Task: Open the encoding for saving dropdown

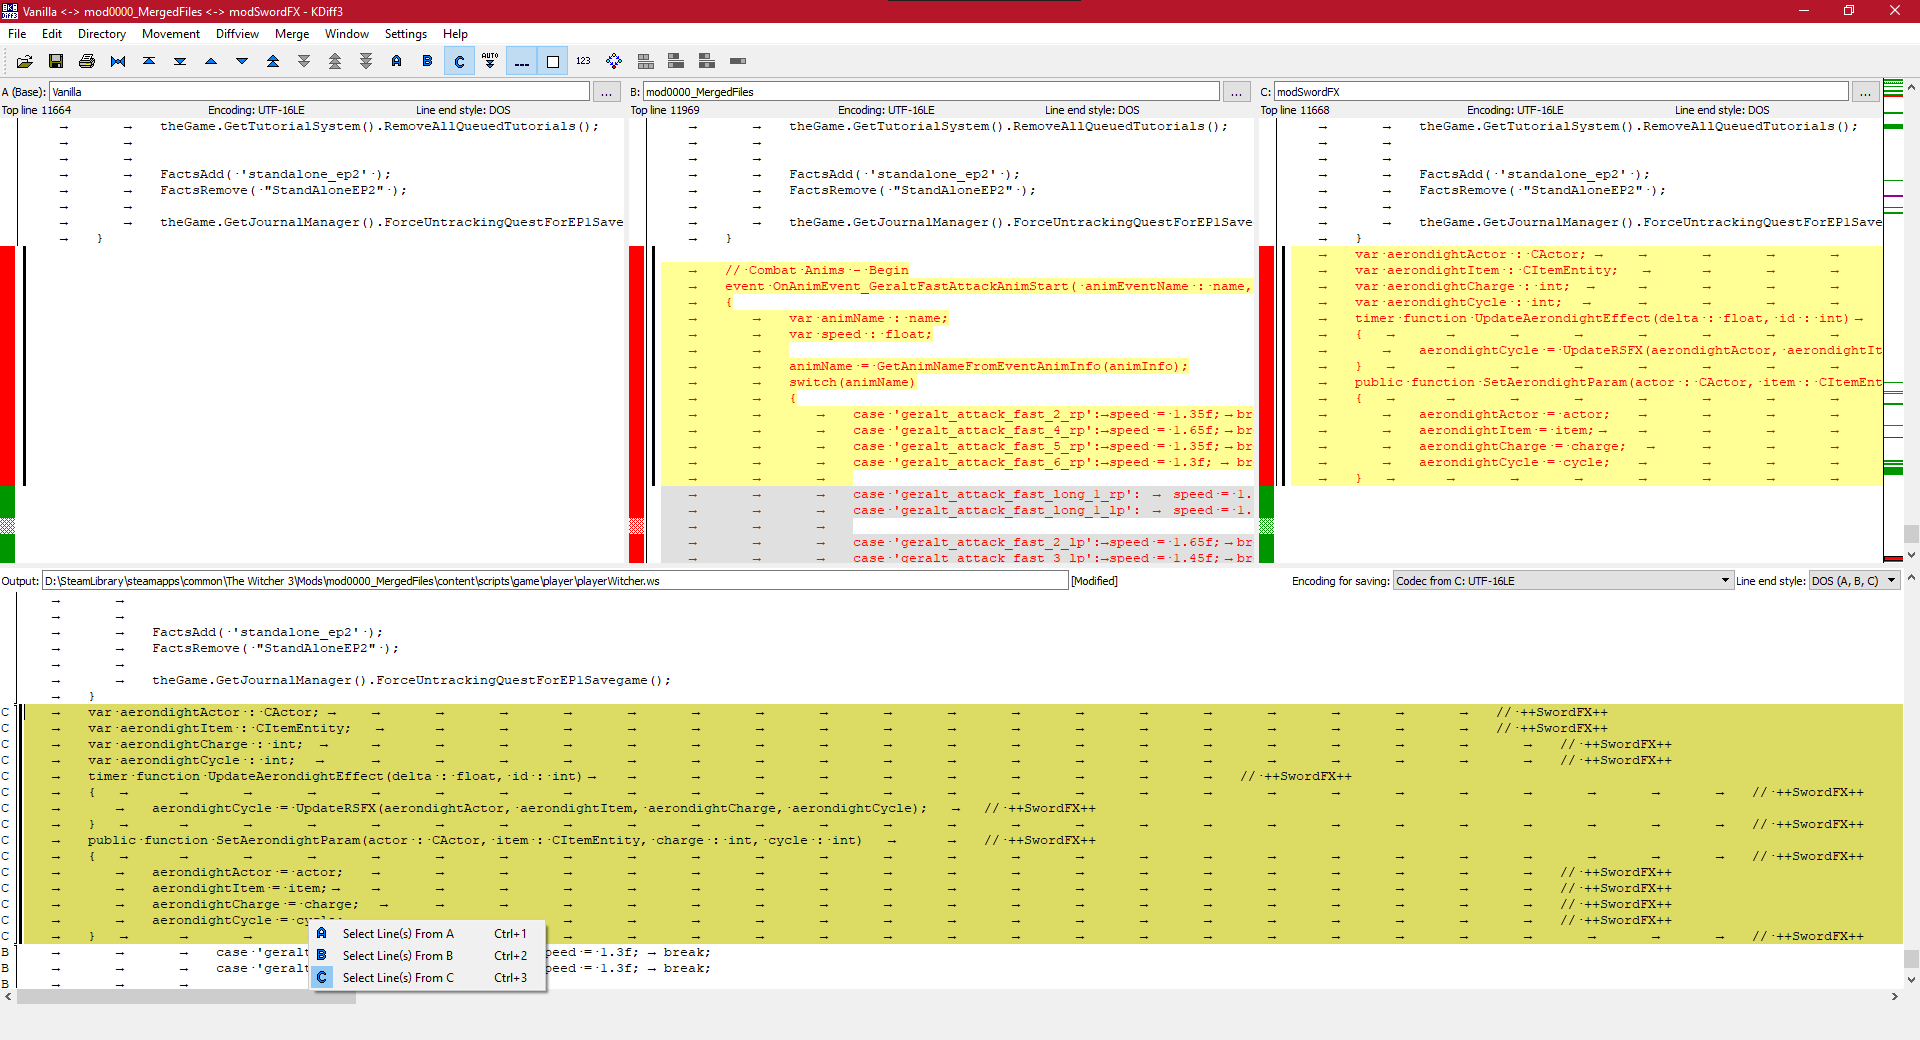Action: point(1562,581)
